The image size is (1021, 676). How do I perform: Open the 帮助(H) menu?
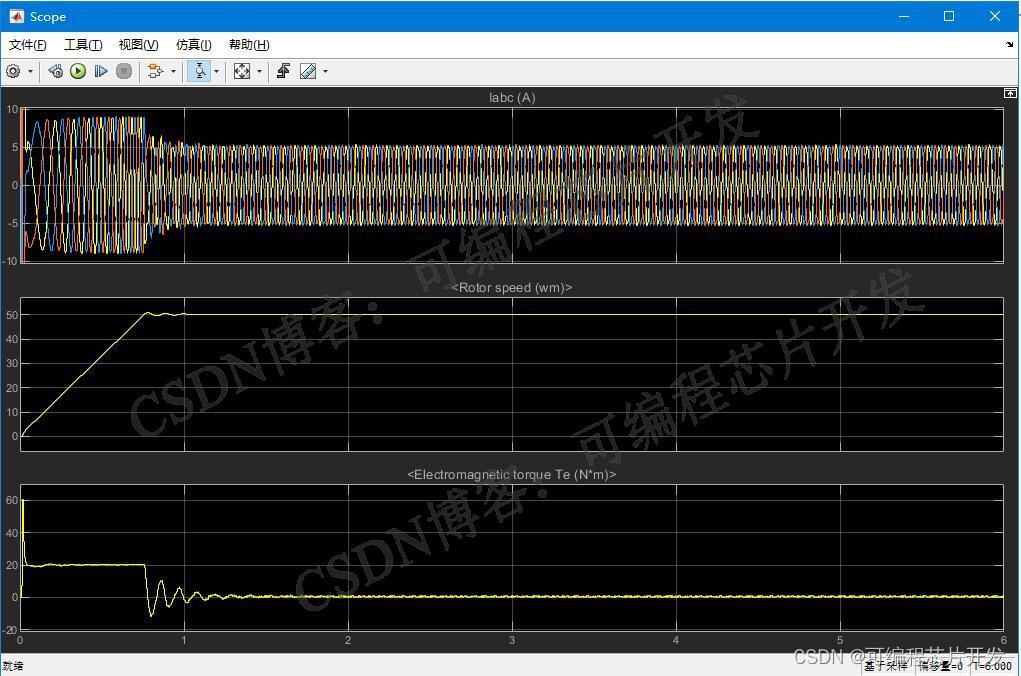tap(249, 44)
